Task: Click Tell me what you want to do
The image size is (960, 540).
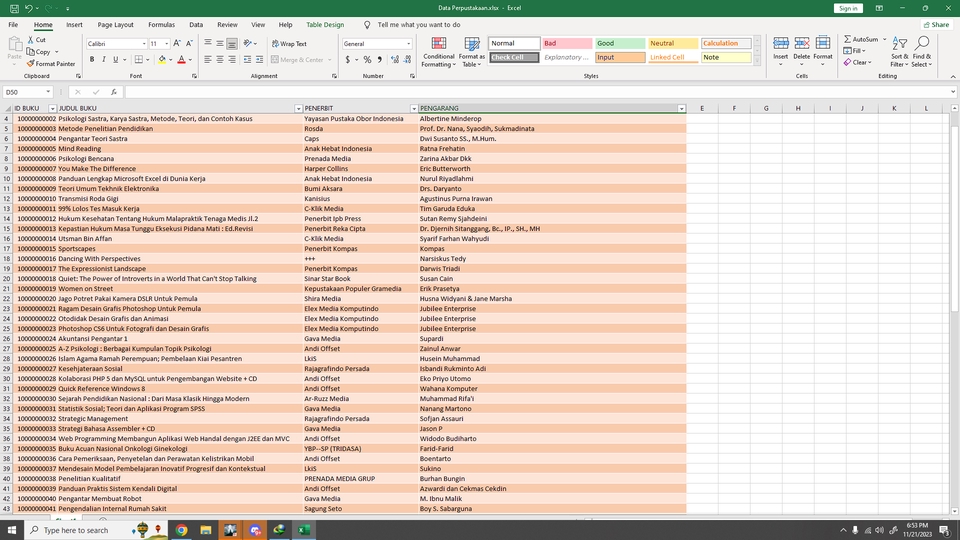Action: pos(419,25)
